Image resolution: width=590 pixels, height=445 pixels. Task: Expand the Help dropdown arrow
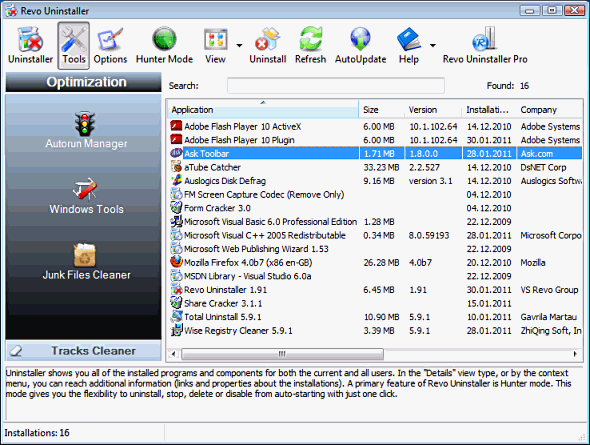(x=433, y=46)
